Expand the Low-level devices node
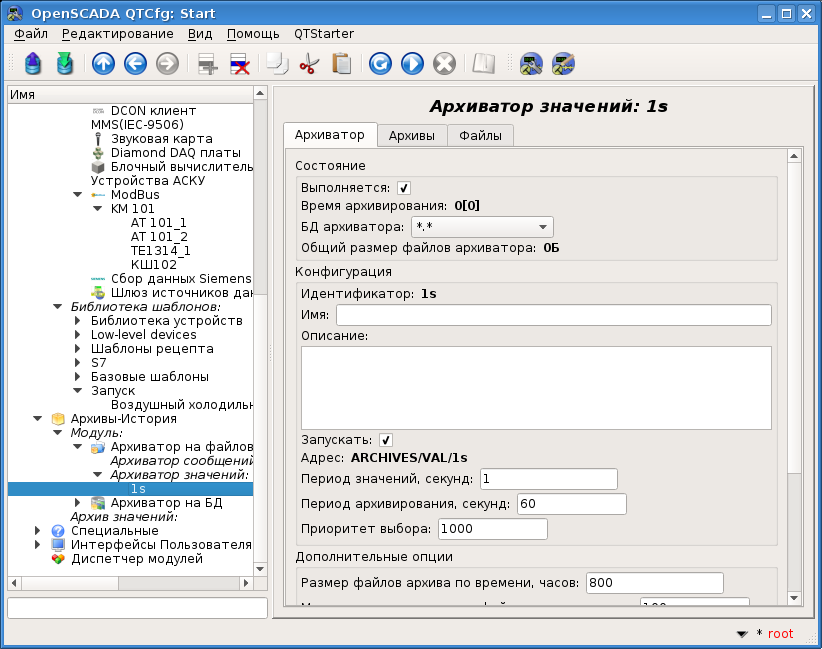The image size is (822, 649). (x=78, y=334)
